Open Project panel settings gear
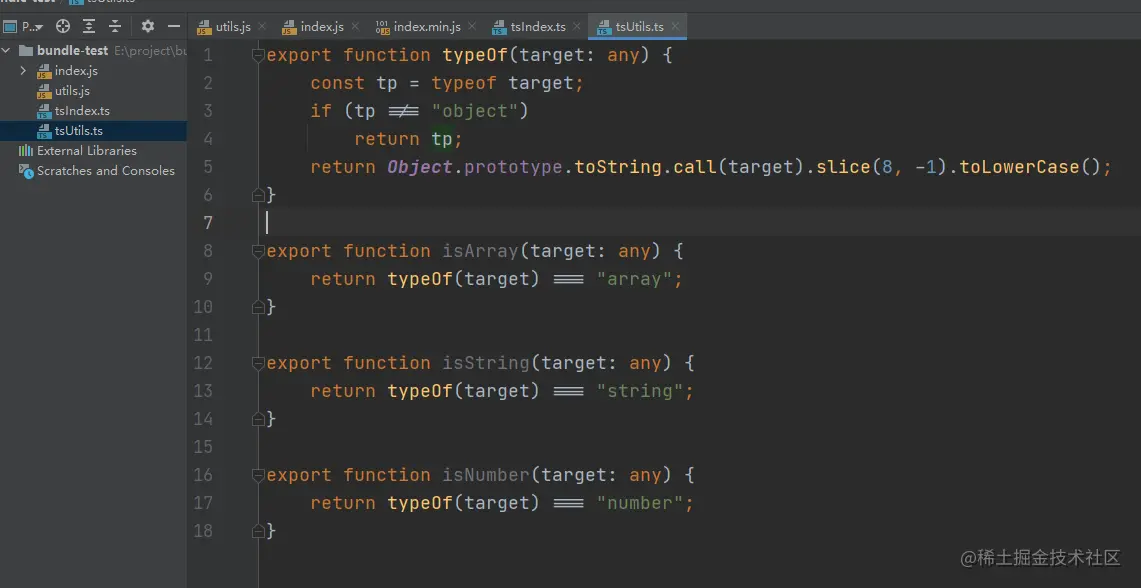Image resolution: width=1141 pixels, height=588 pixels. click(148, 27)
